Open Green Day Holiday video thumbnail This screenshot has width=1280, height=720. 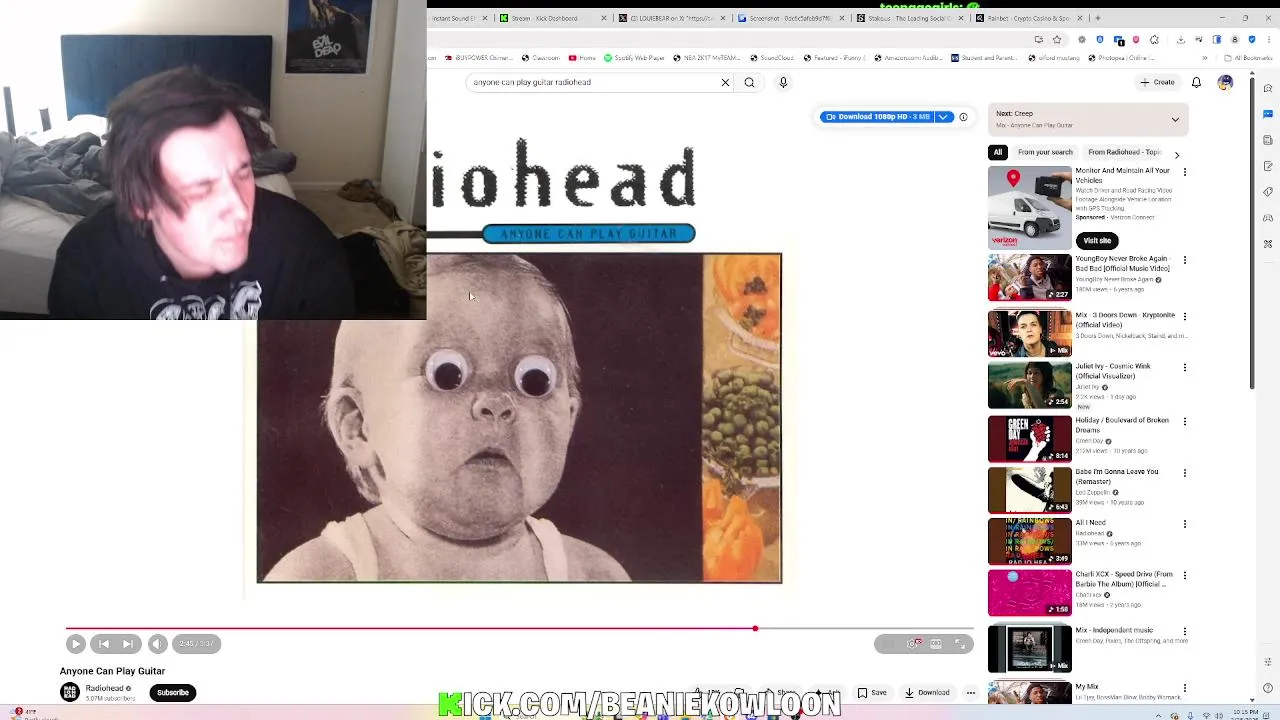(x=1029, y=438)
